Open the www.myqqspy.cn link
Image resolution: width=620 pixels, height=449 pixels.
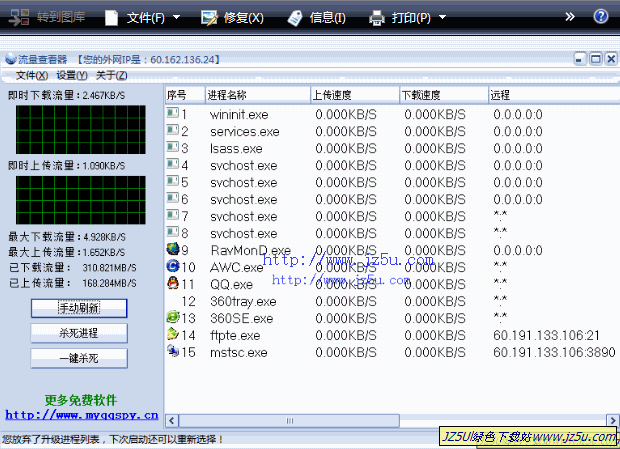click(x=81, y=414)
